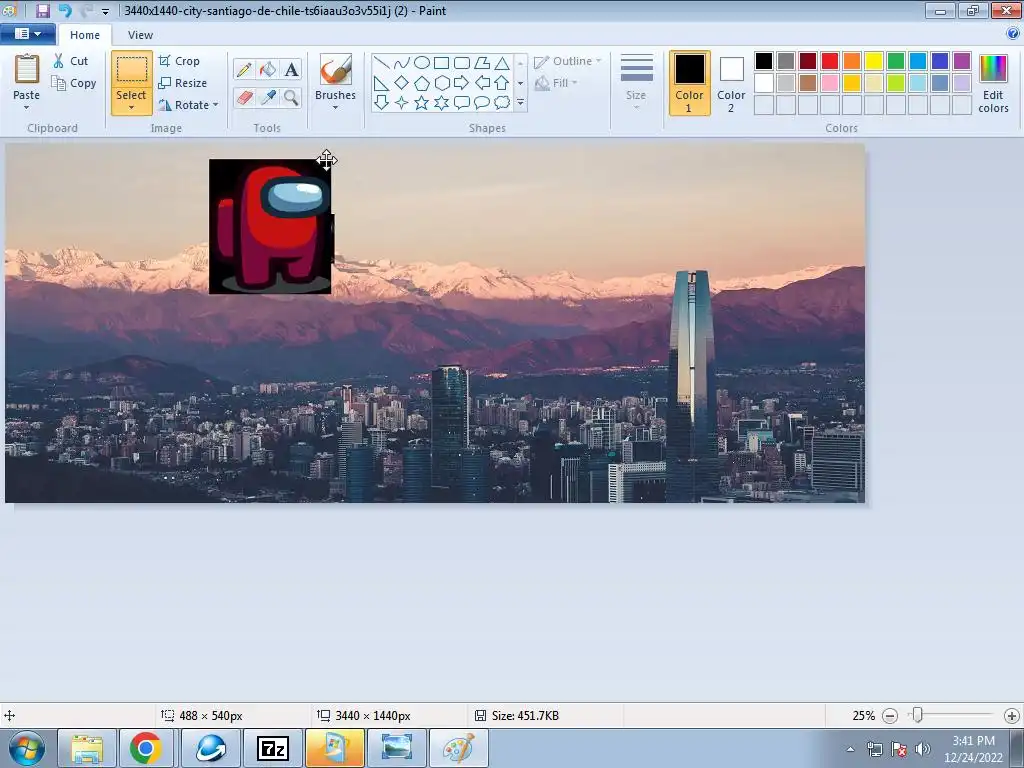The width and height of the screenshot is (1024, 768).
Task: Click the Copy button
Action: [x=74, y=83]
